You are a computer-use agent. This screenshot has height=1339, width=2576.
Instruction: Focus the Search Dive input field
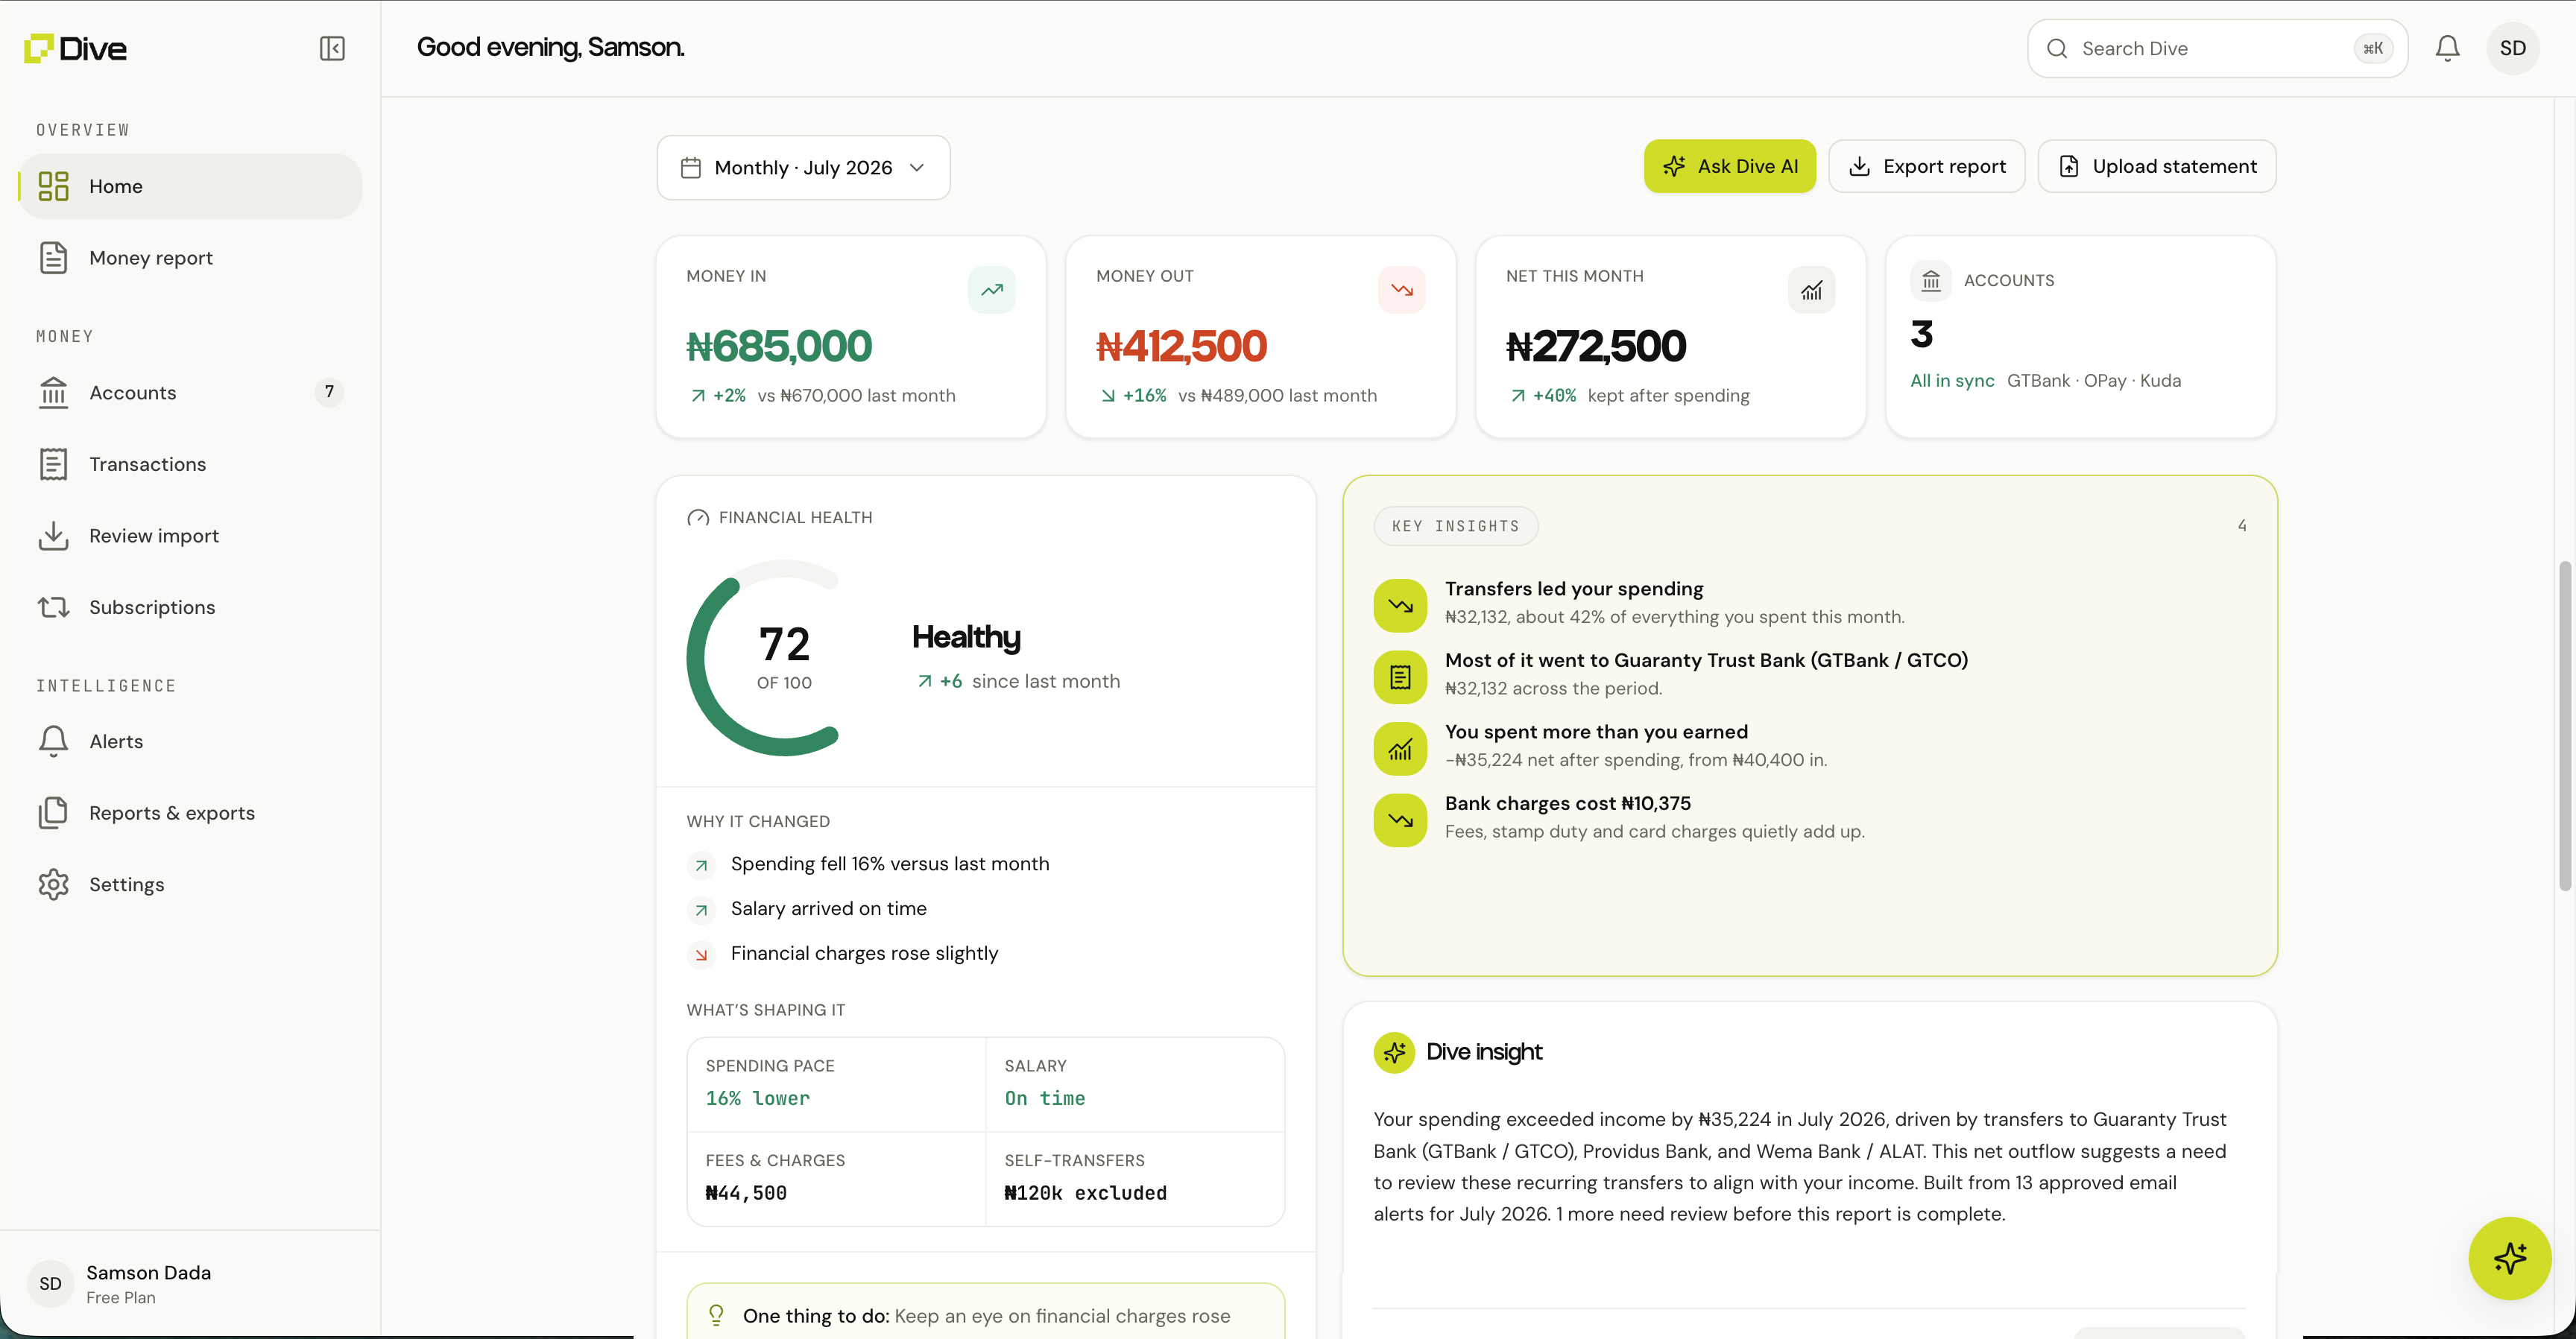click(x=2217, y=48)
